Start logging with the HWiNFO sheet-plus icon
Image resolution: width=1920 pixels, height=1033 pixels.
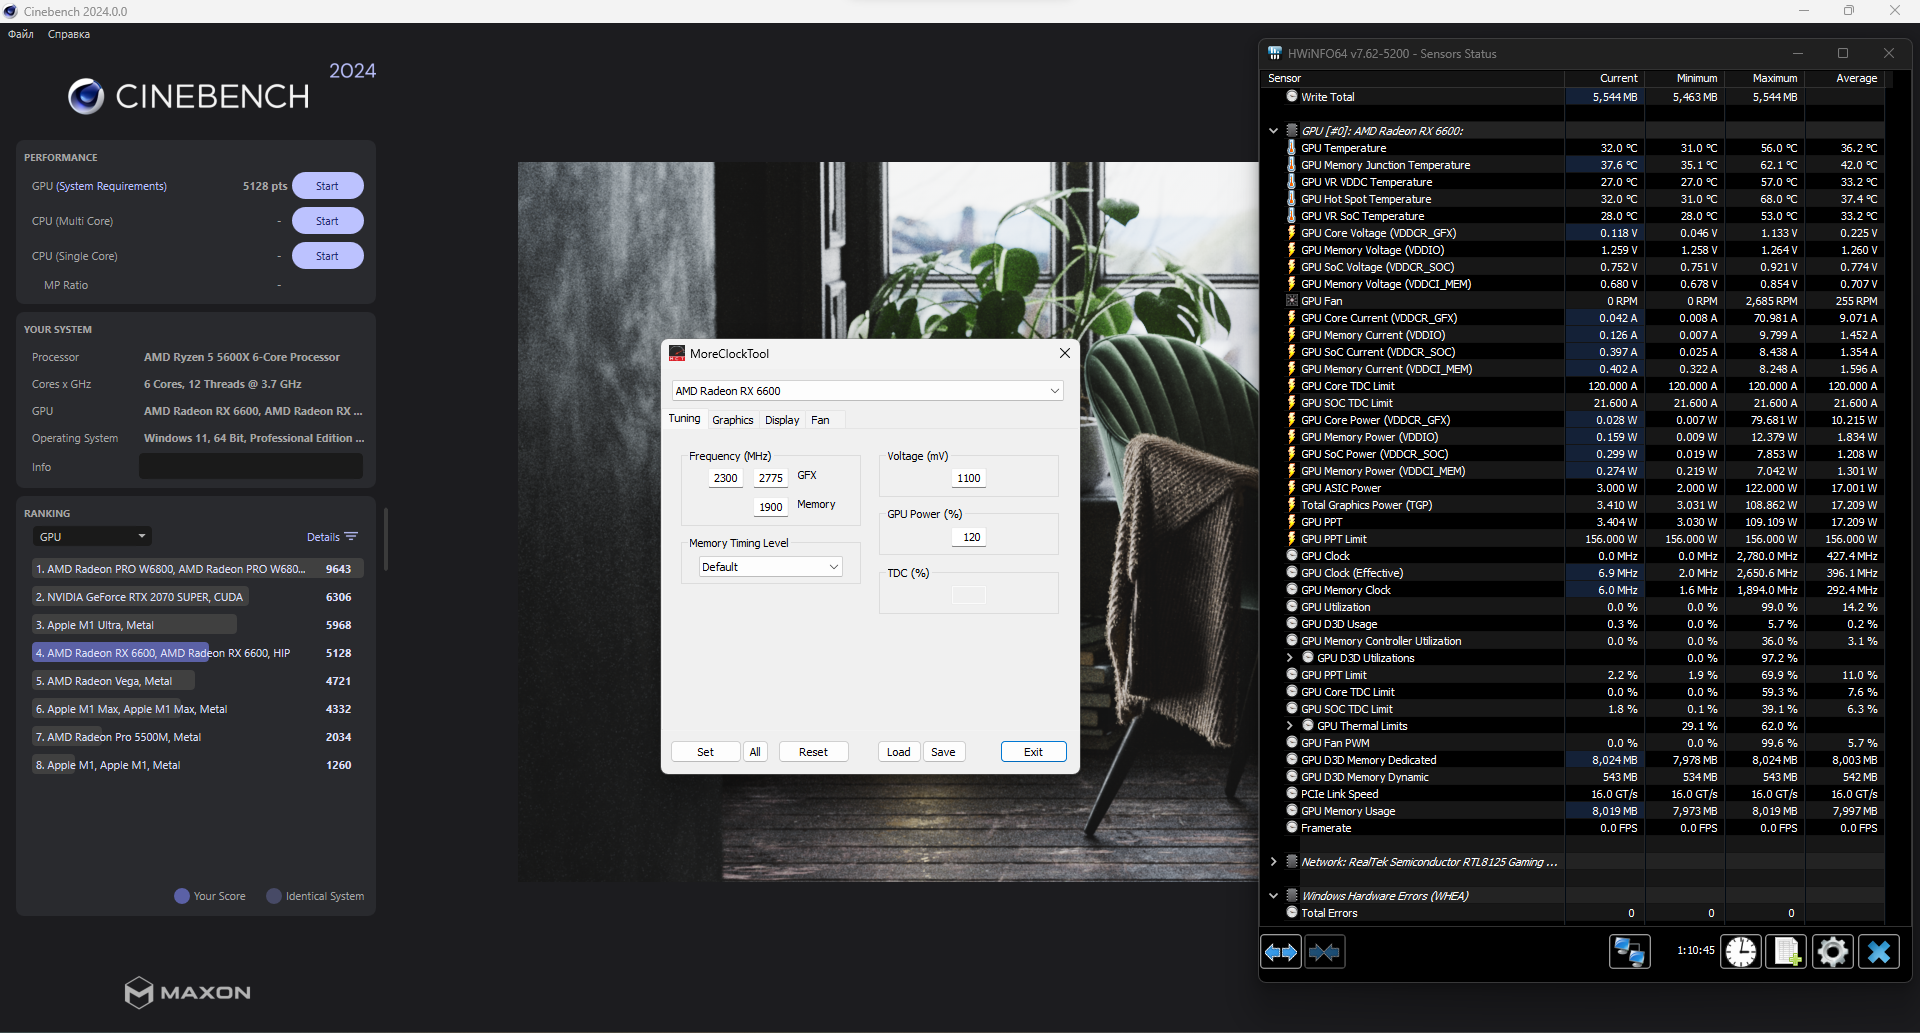[1787, 952]
